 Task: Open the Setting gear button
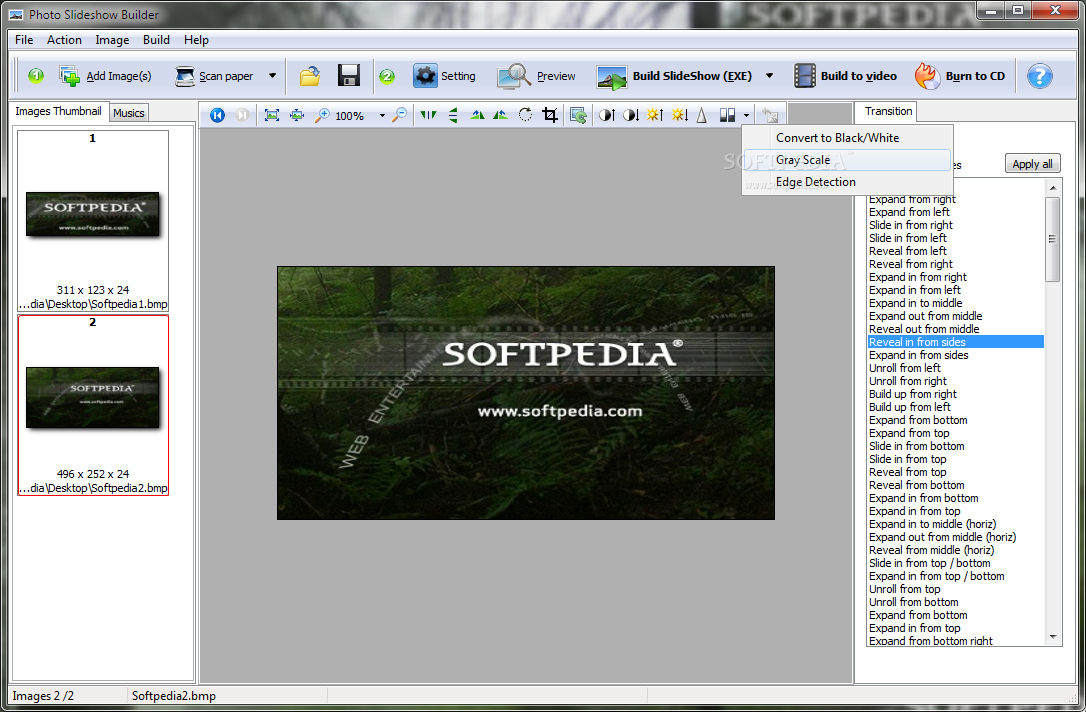[444, 75]
